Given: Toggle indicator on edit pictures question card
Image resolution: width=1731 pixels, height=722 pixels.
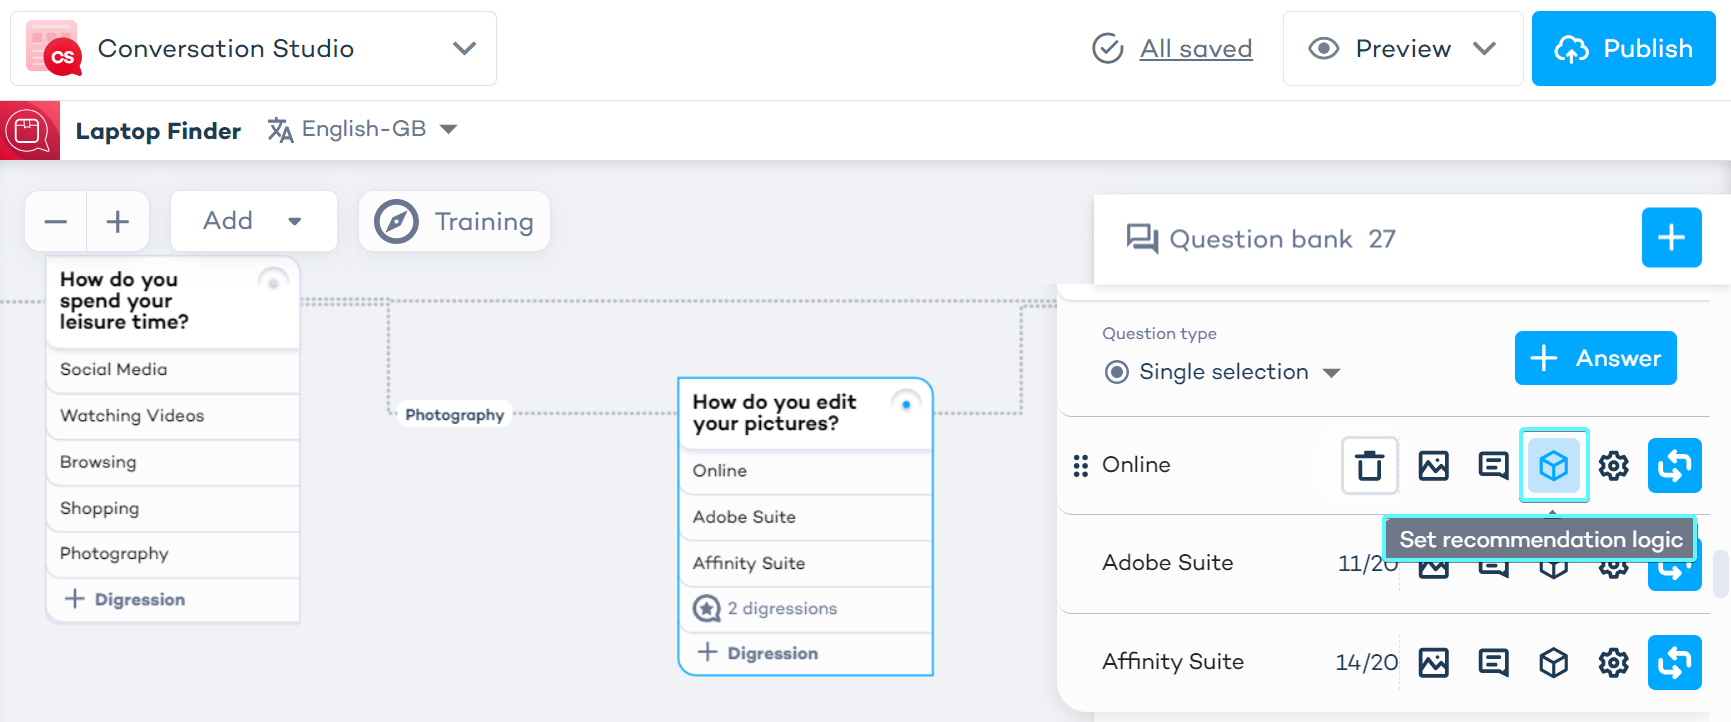Looking at the screenshot, I should click(x=906, y=405).
